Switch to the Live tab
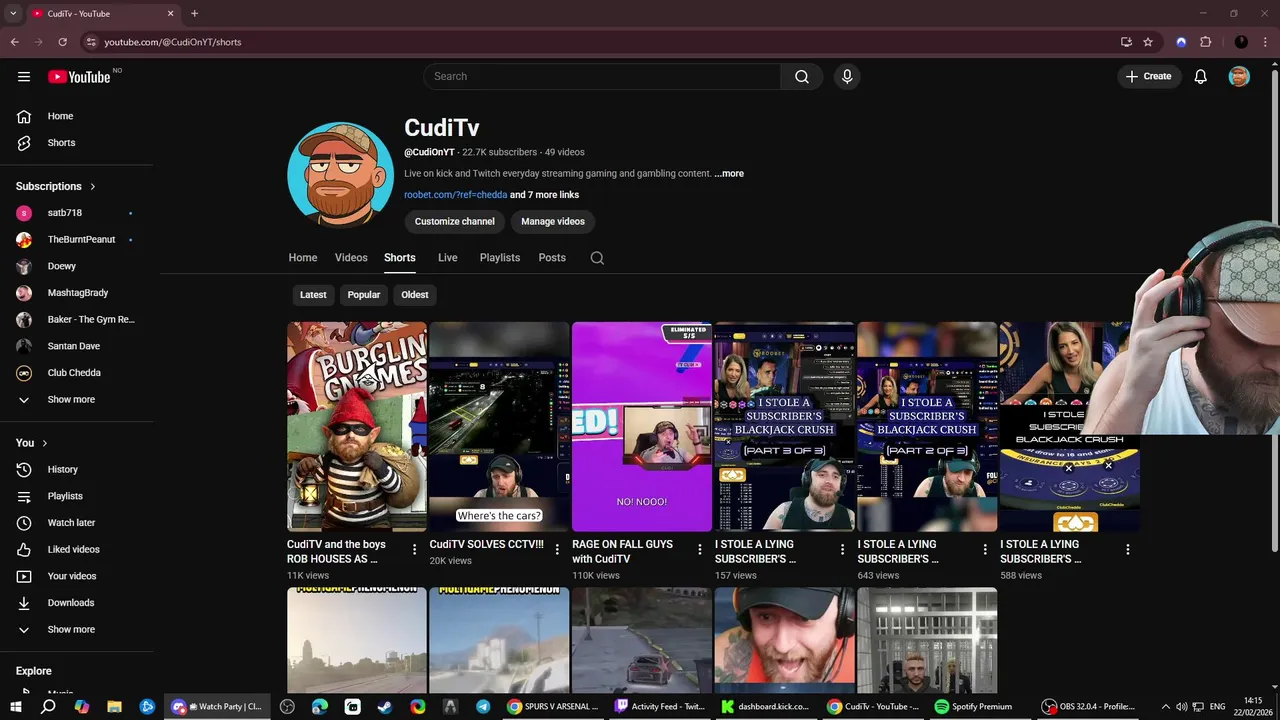This screenshot has height=720, width=1280. tap(447, 258)
